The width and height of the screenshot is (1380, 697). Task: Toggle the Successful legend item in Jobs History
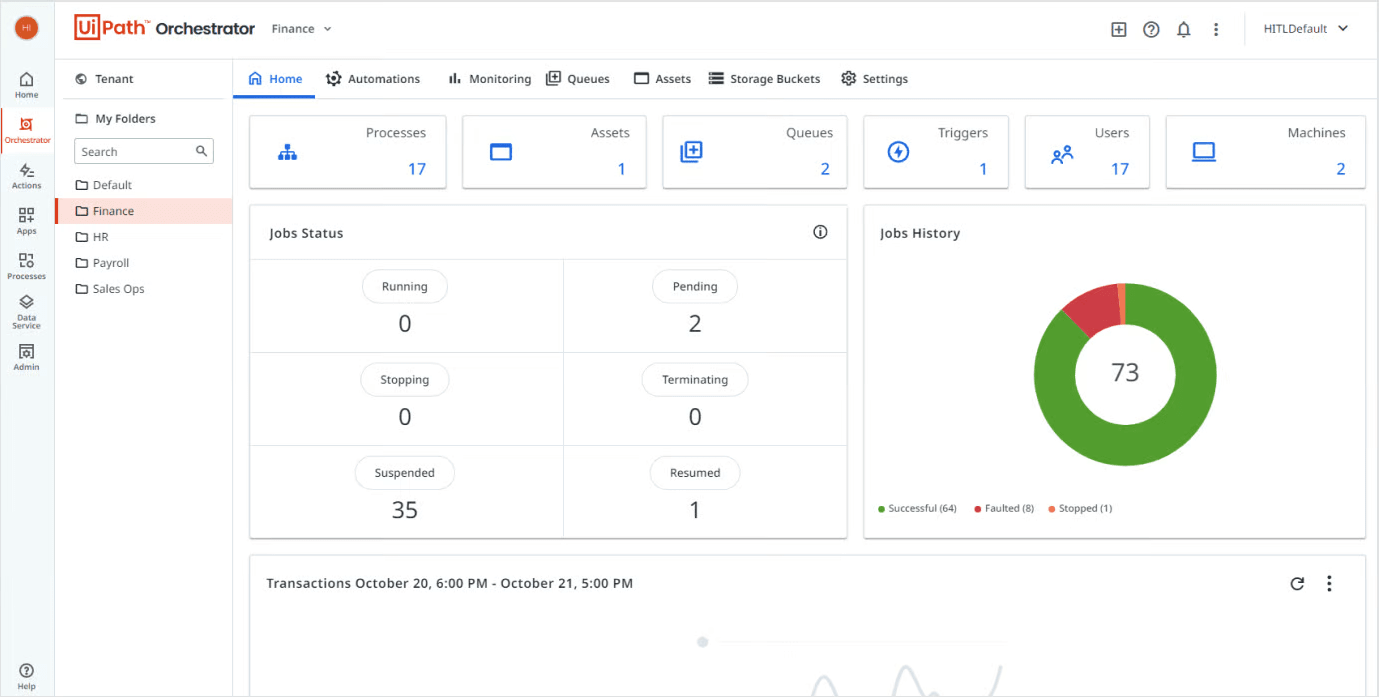tap(917, 509)
